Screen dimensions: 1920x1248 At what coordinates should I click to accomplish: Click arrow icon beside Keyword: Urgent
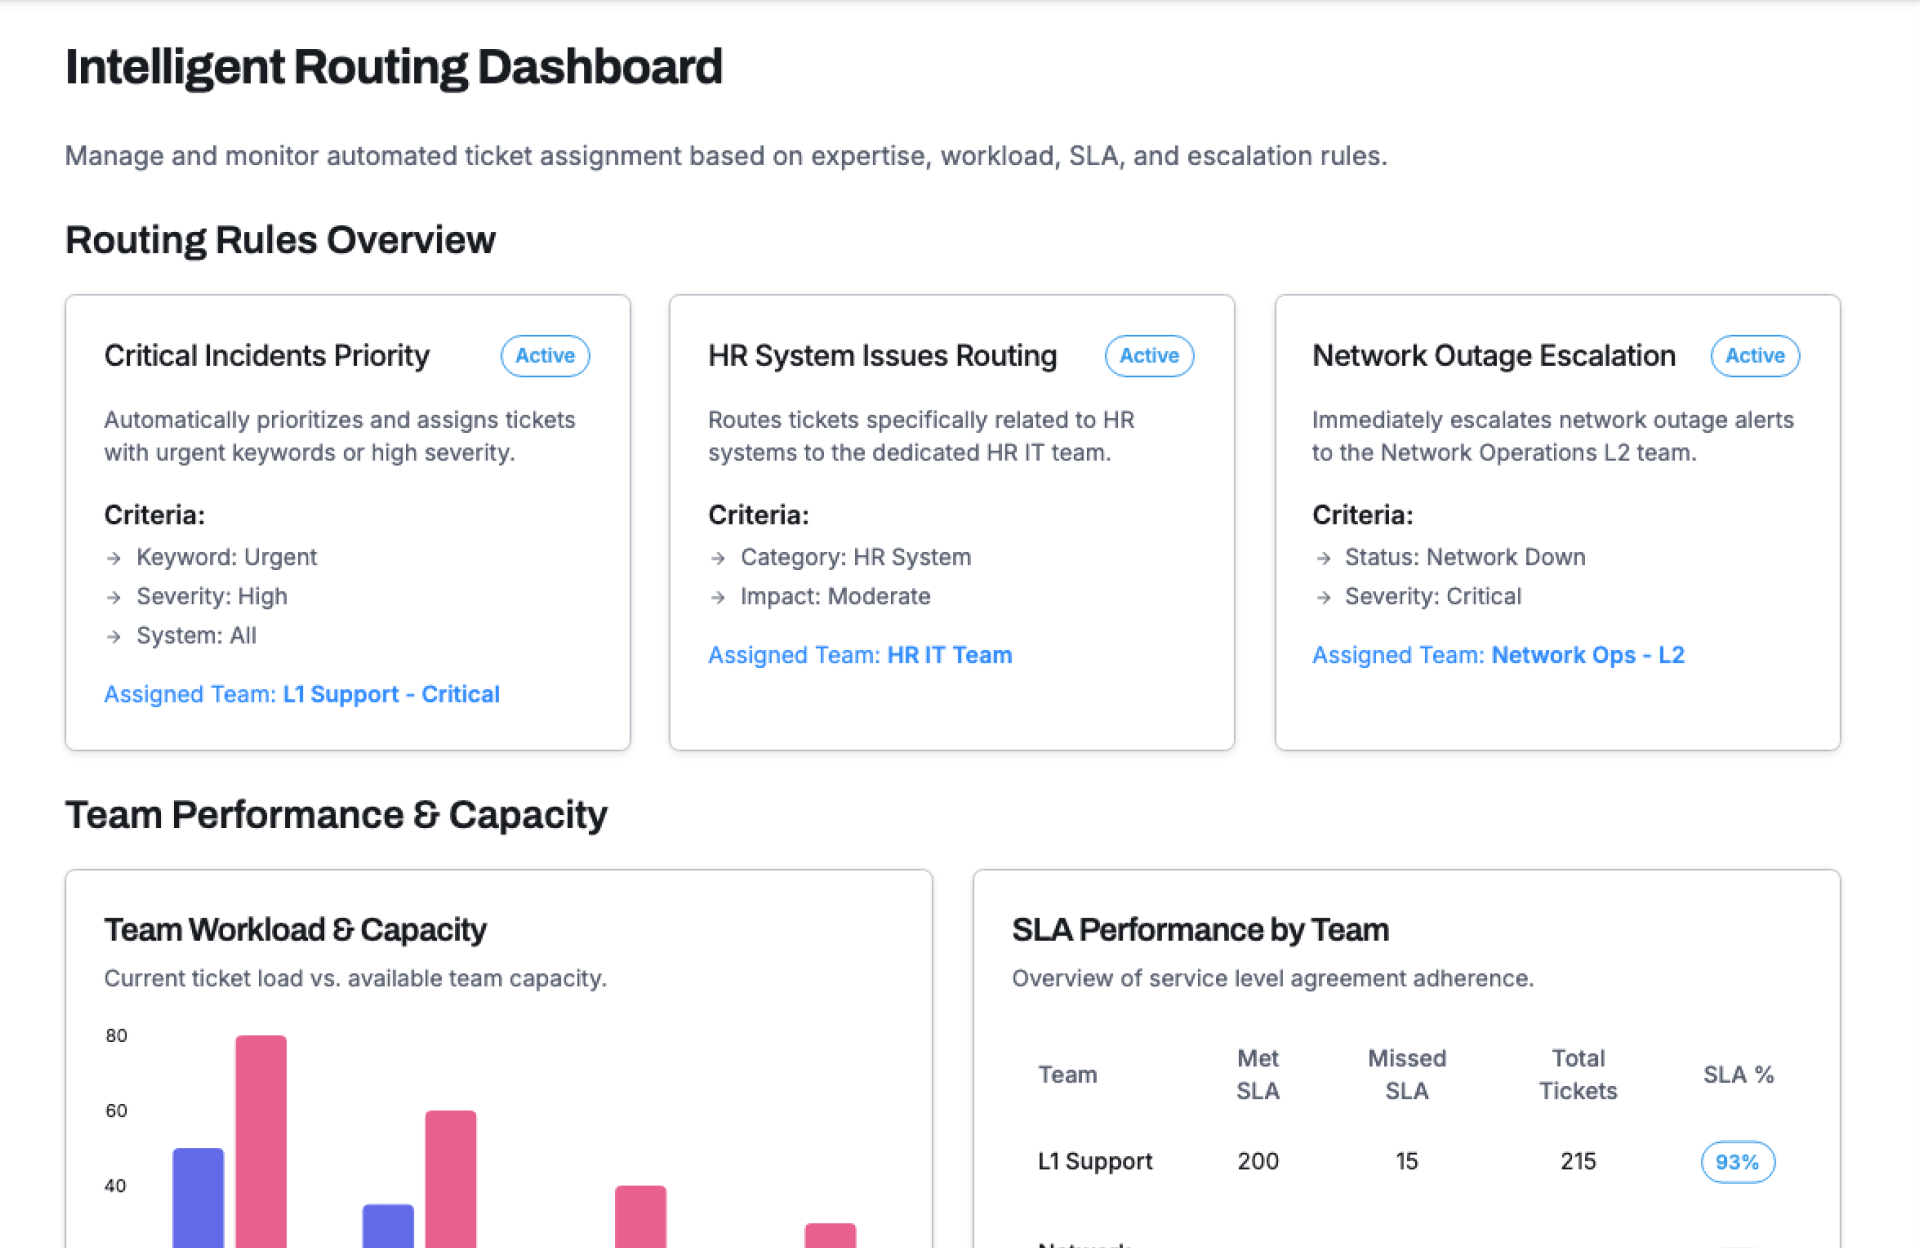[x=114, y=558]
